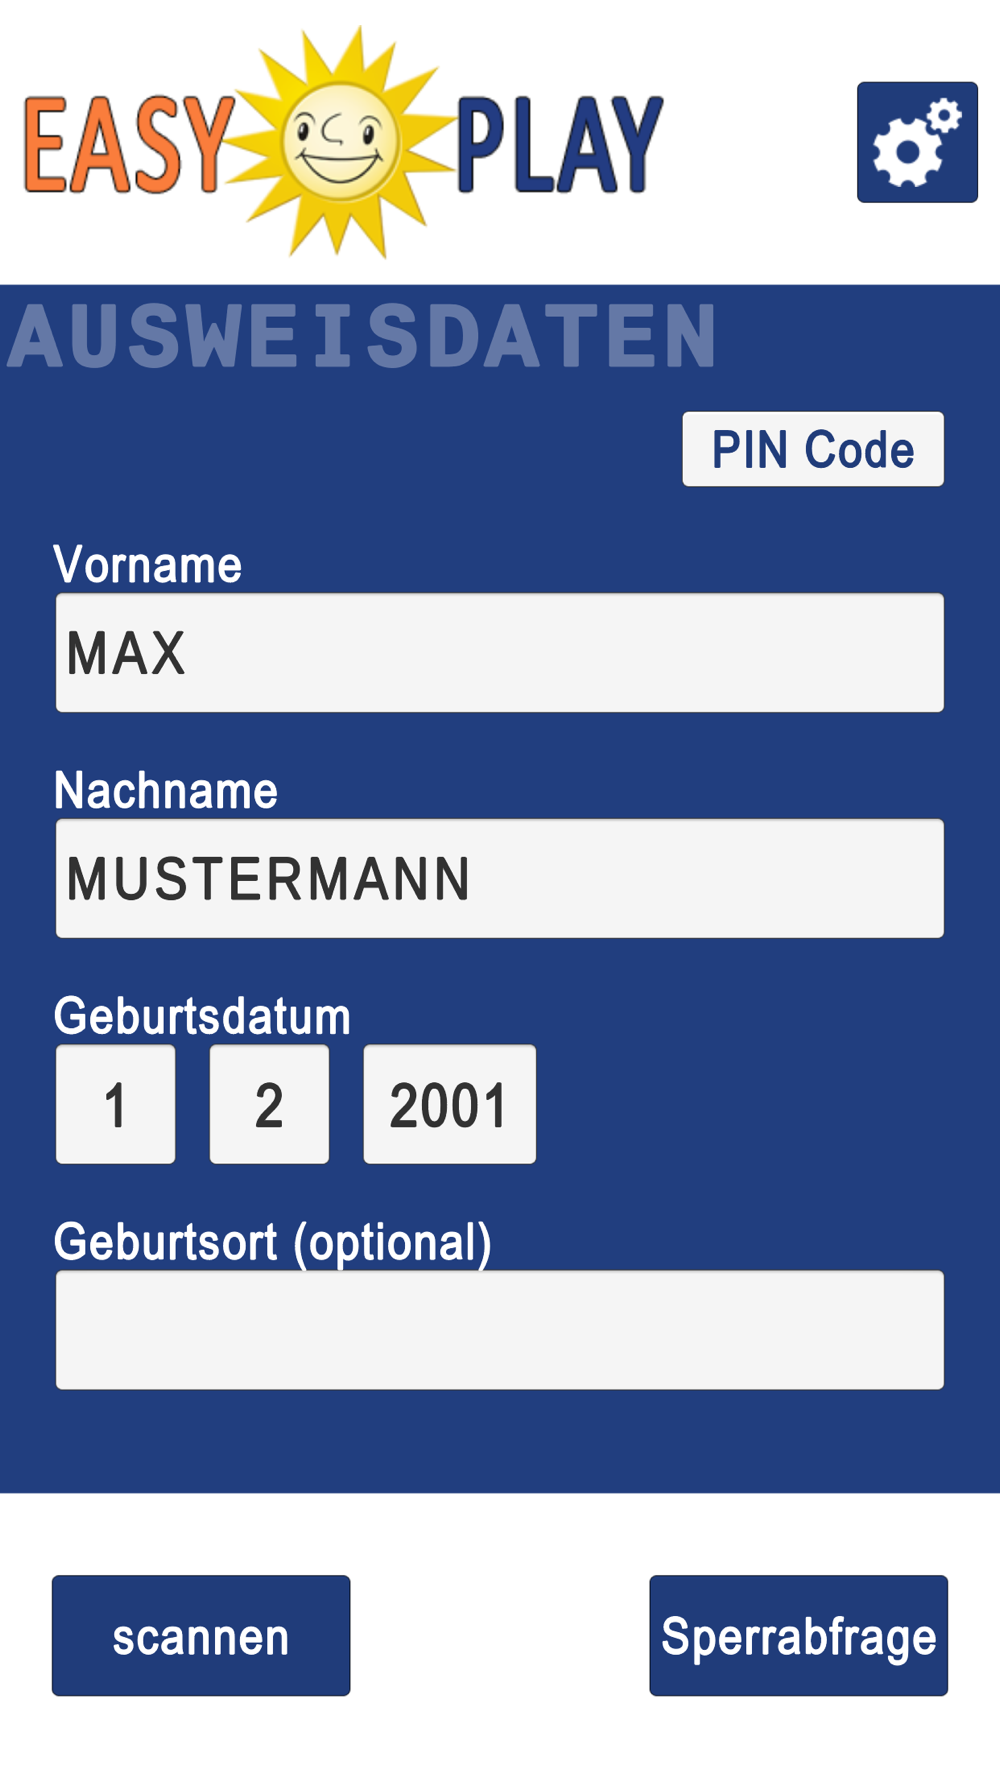Select the birth day field showing 1

pyautogui.click(x=115, y=1104)
